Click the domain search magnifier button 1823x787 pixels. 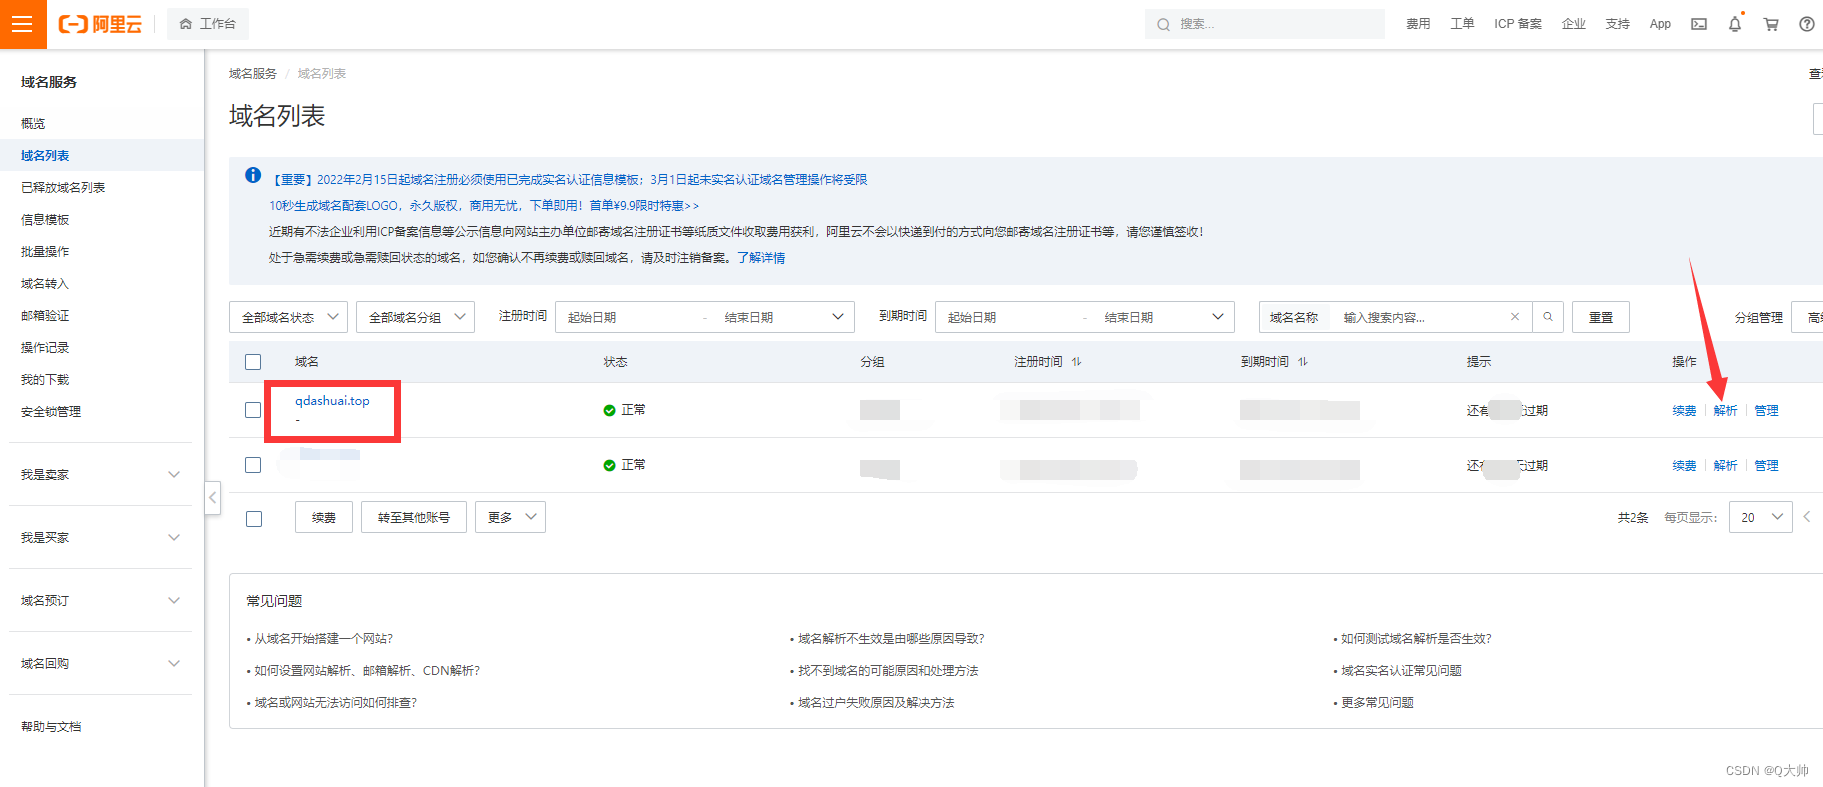pos(1548,317)
